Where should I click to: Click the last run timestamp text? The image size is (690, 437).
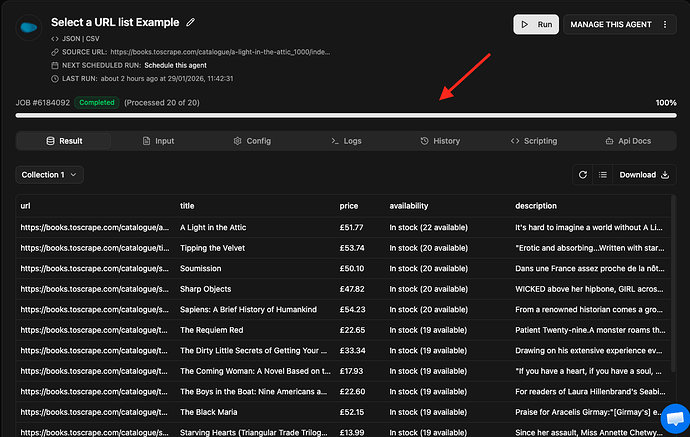click(167, 79)
